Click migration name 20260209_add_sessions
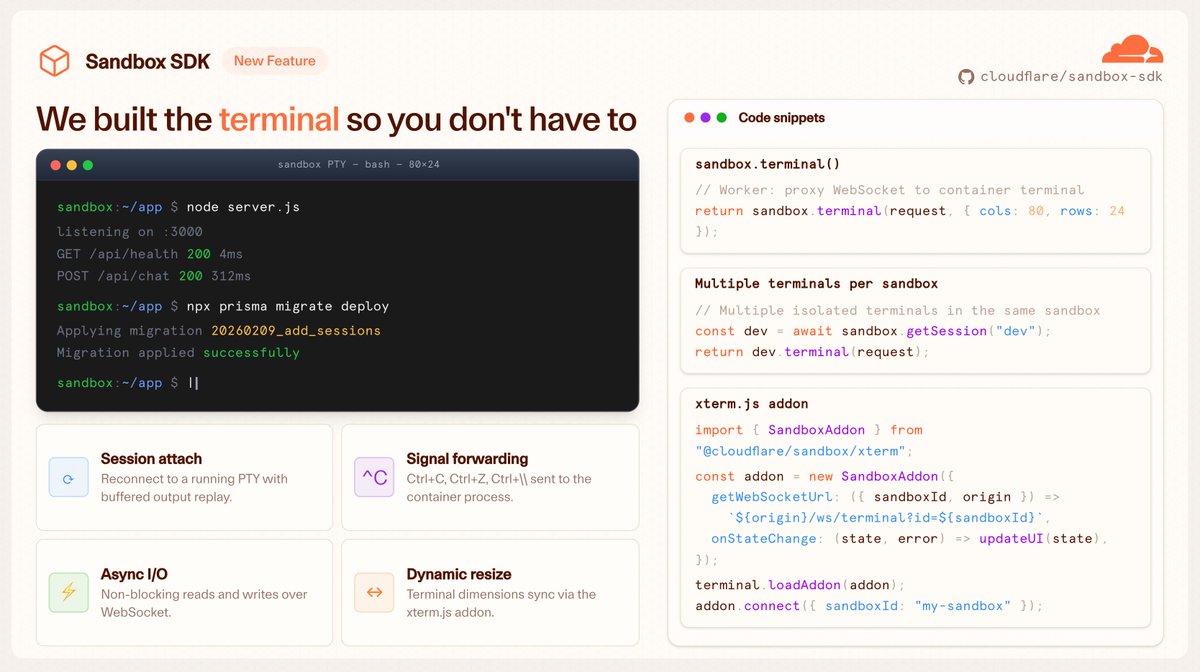Viewport: 1200px width, 672px height. 296,330
